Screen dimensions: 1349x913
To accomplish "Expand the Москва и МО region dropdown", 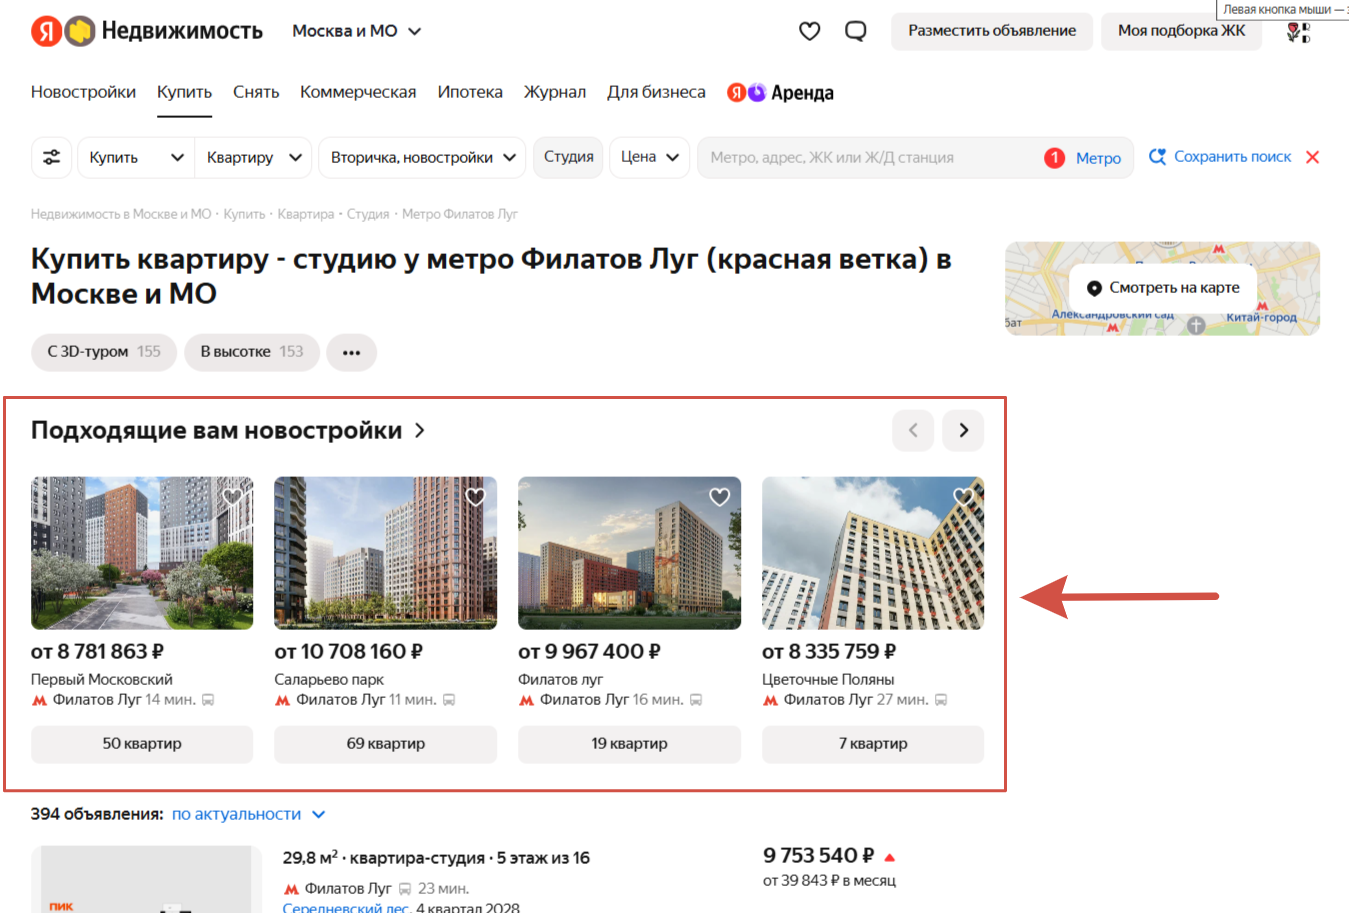I will click(356, 31).
